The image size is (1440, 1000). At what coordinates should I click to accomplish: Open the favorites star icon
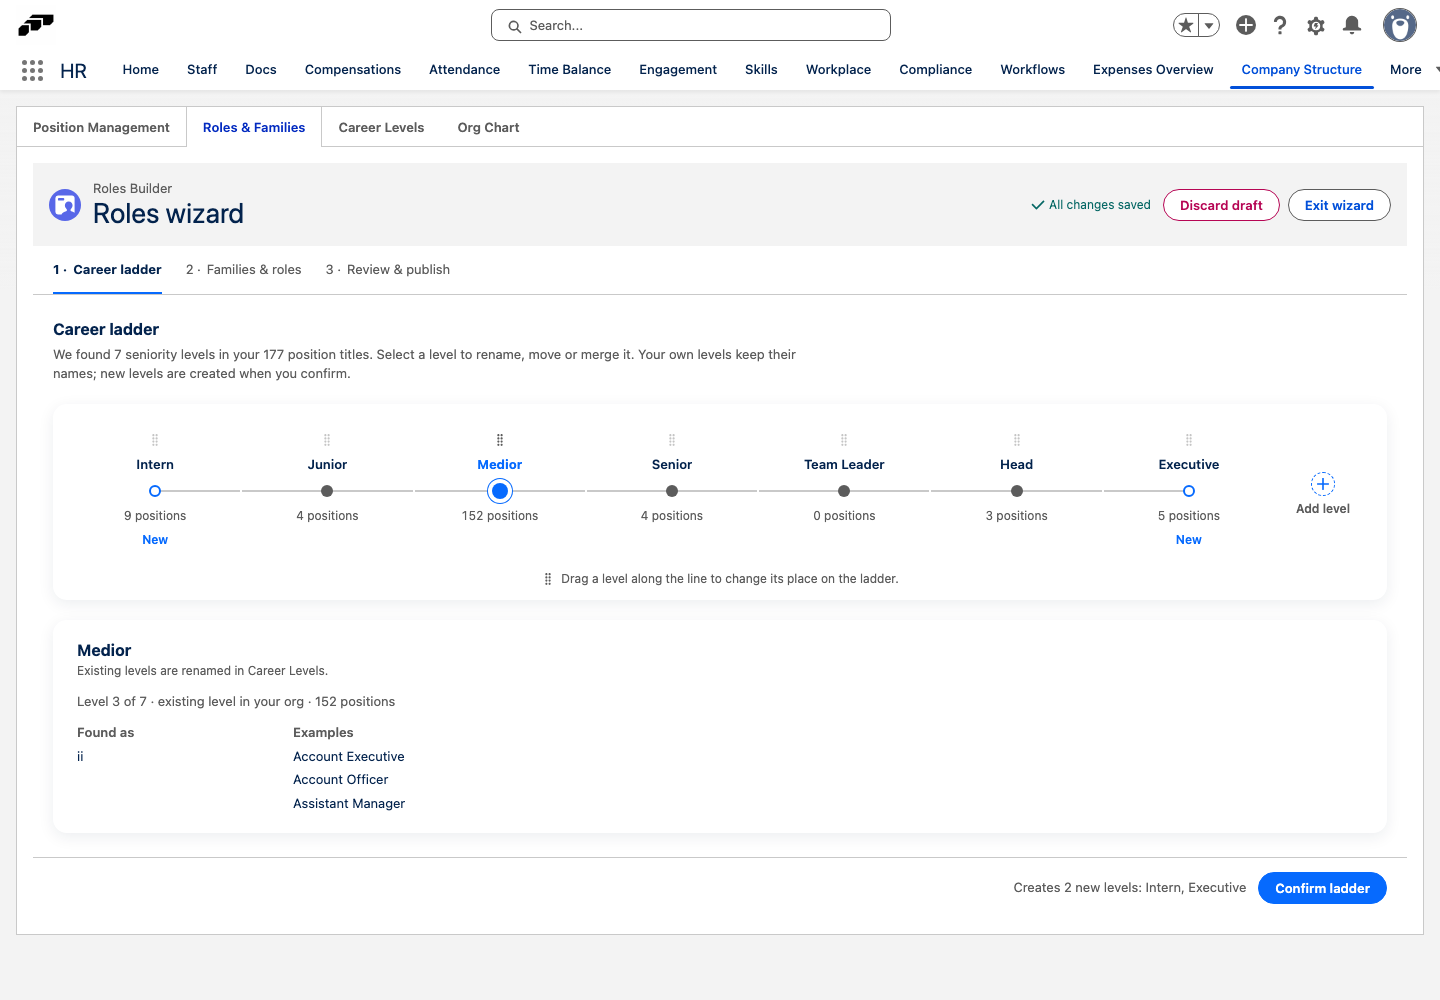[1186, 25]
